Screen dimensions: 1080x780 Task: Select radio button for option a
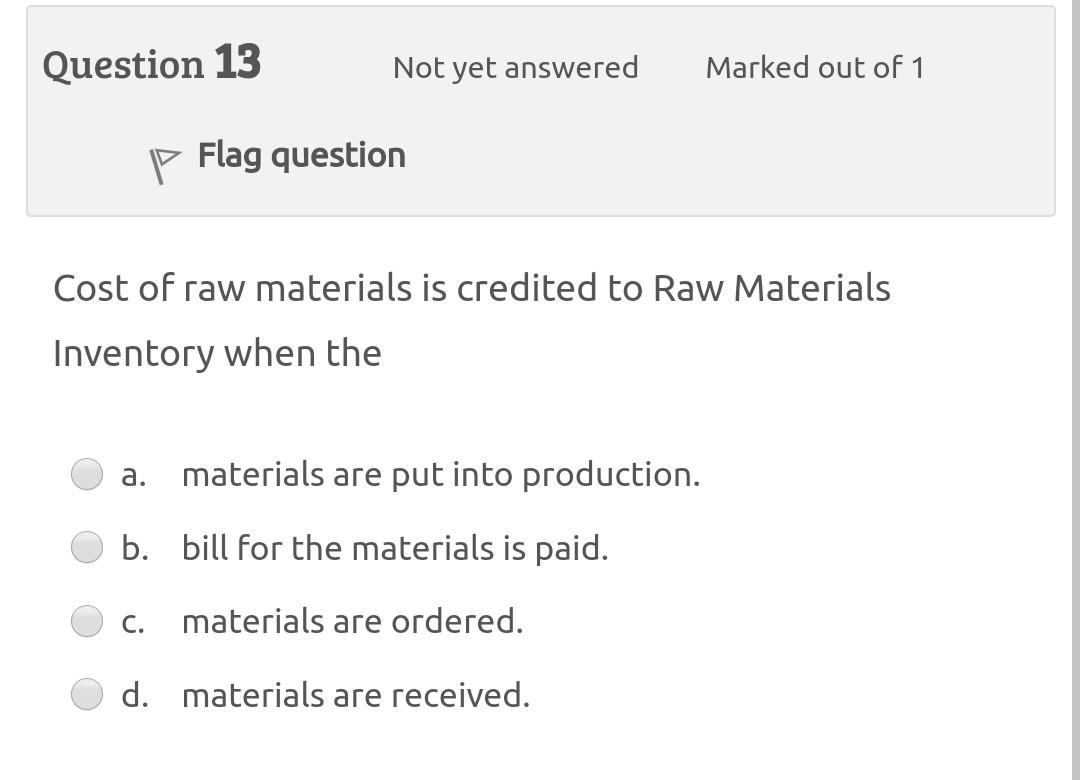pyautogui.click(x=86, y=474)
